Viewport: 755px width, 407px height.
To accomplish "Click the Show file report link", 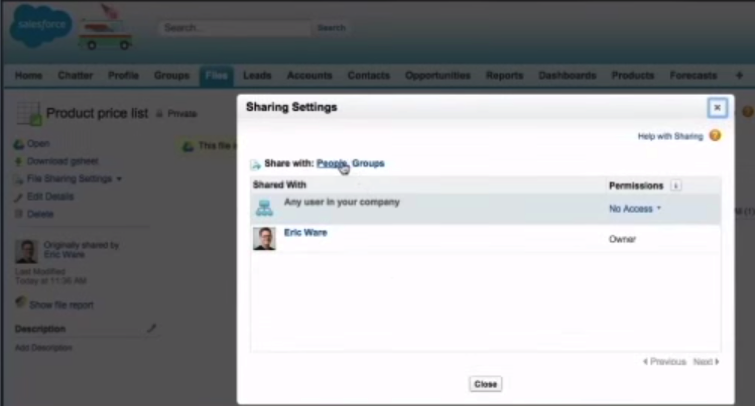I will point(61,305).
